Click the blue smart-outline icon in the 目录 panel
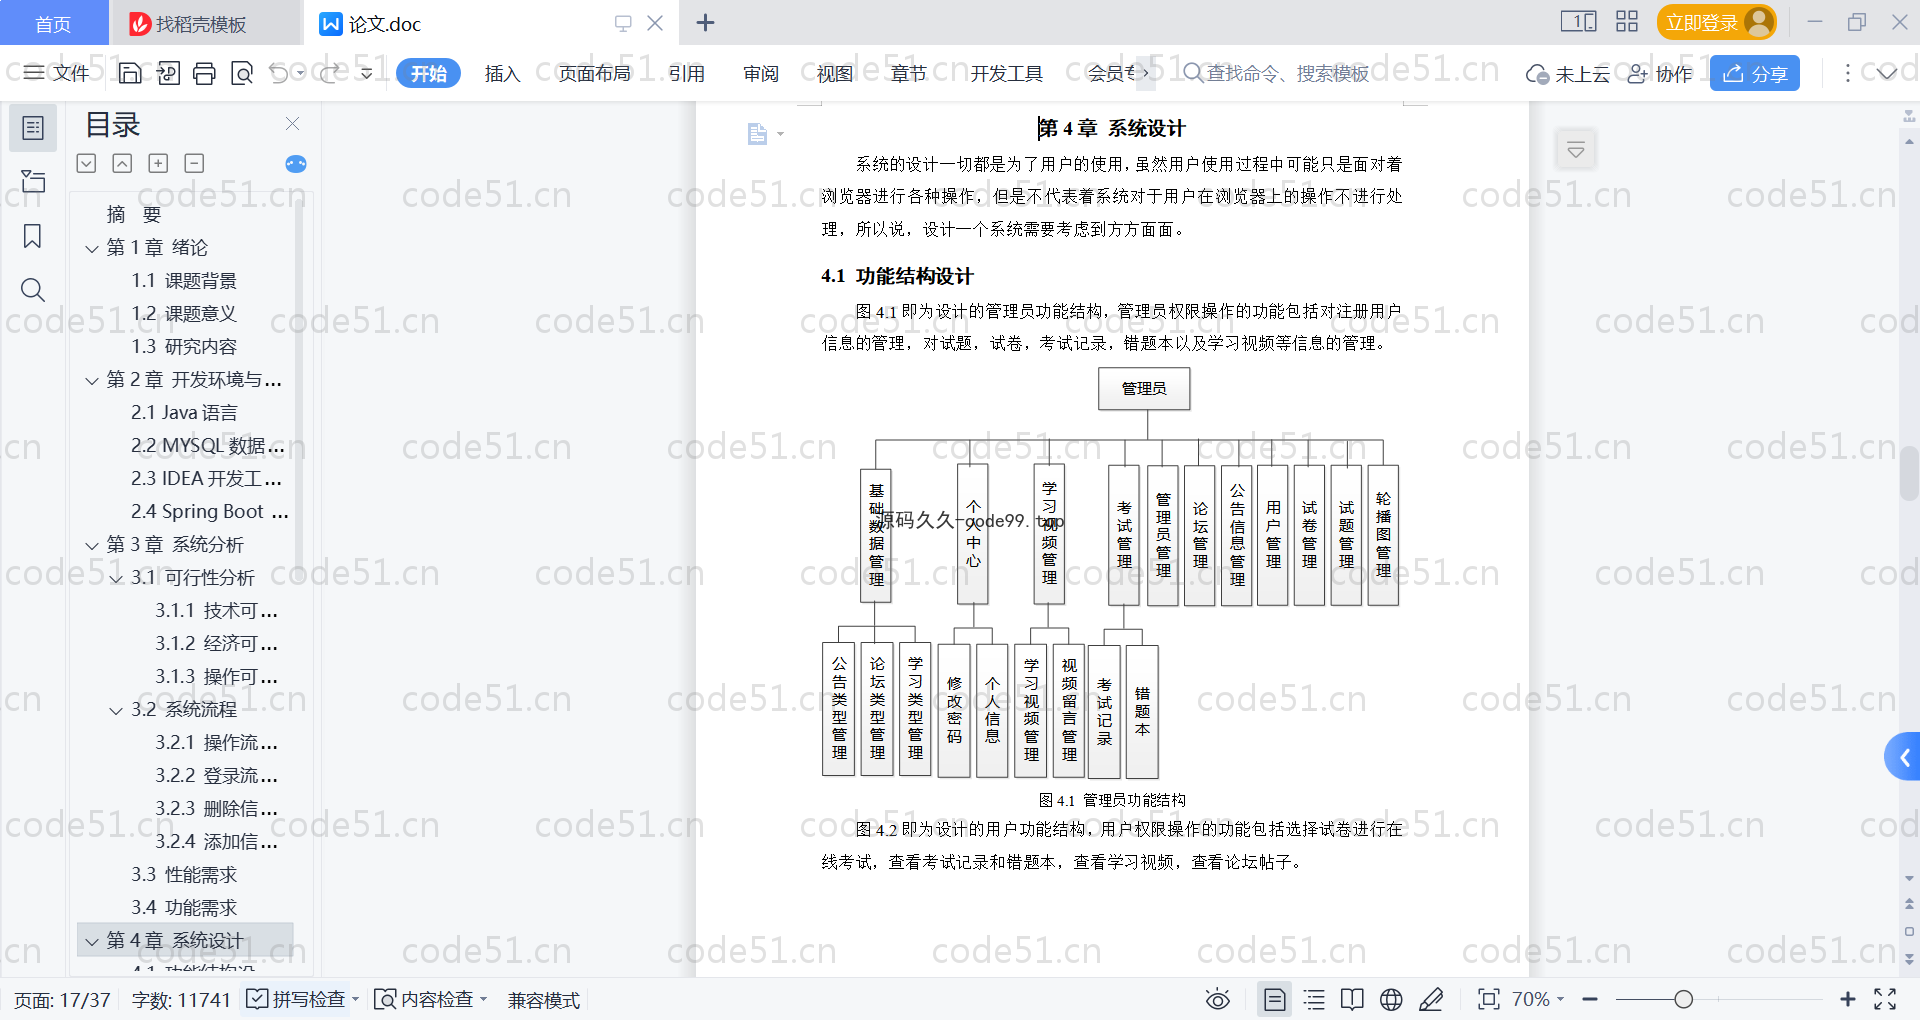 click(296, 164)
